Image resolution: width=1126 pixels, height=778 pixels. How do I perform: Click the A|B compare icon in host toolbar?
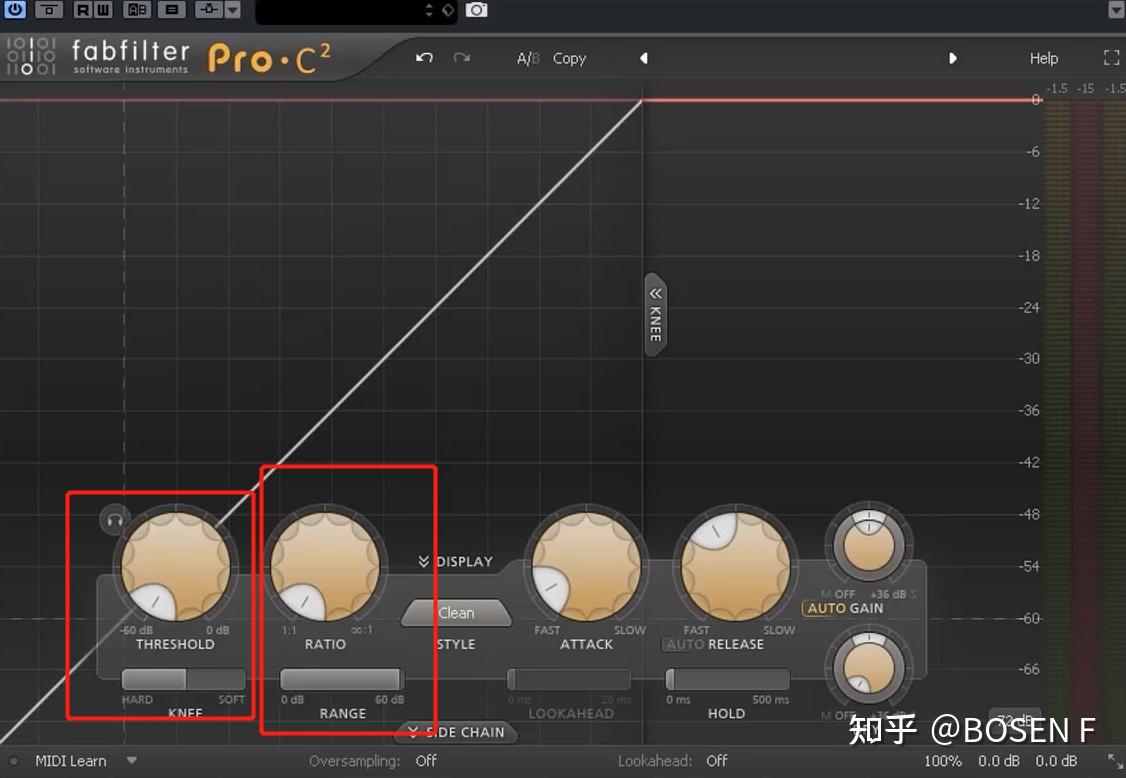coord(136,10)
